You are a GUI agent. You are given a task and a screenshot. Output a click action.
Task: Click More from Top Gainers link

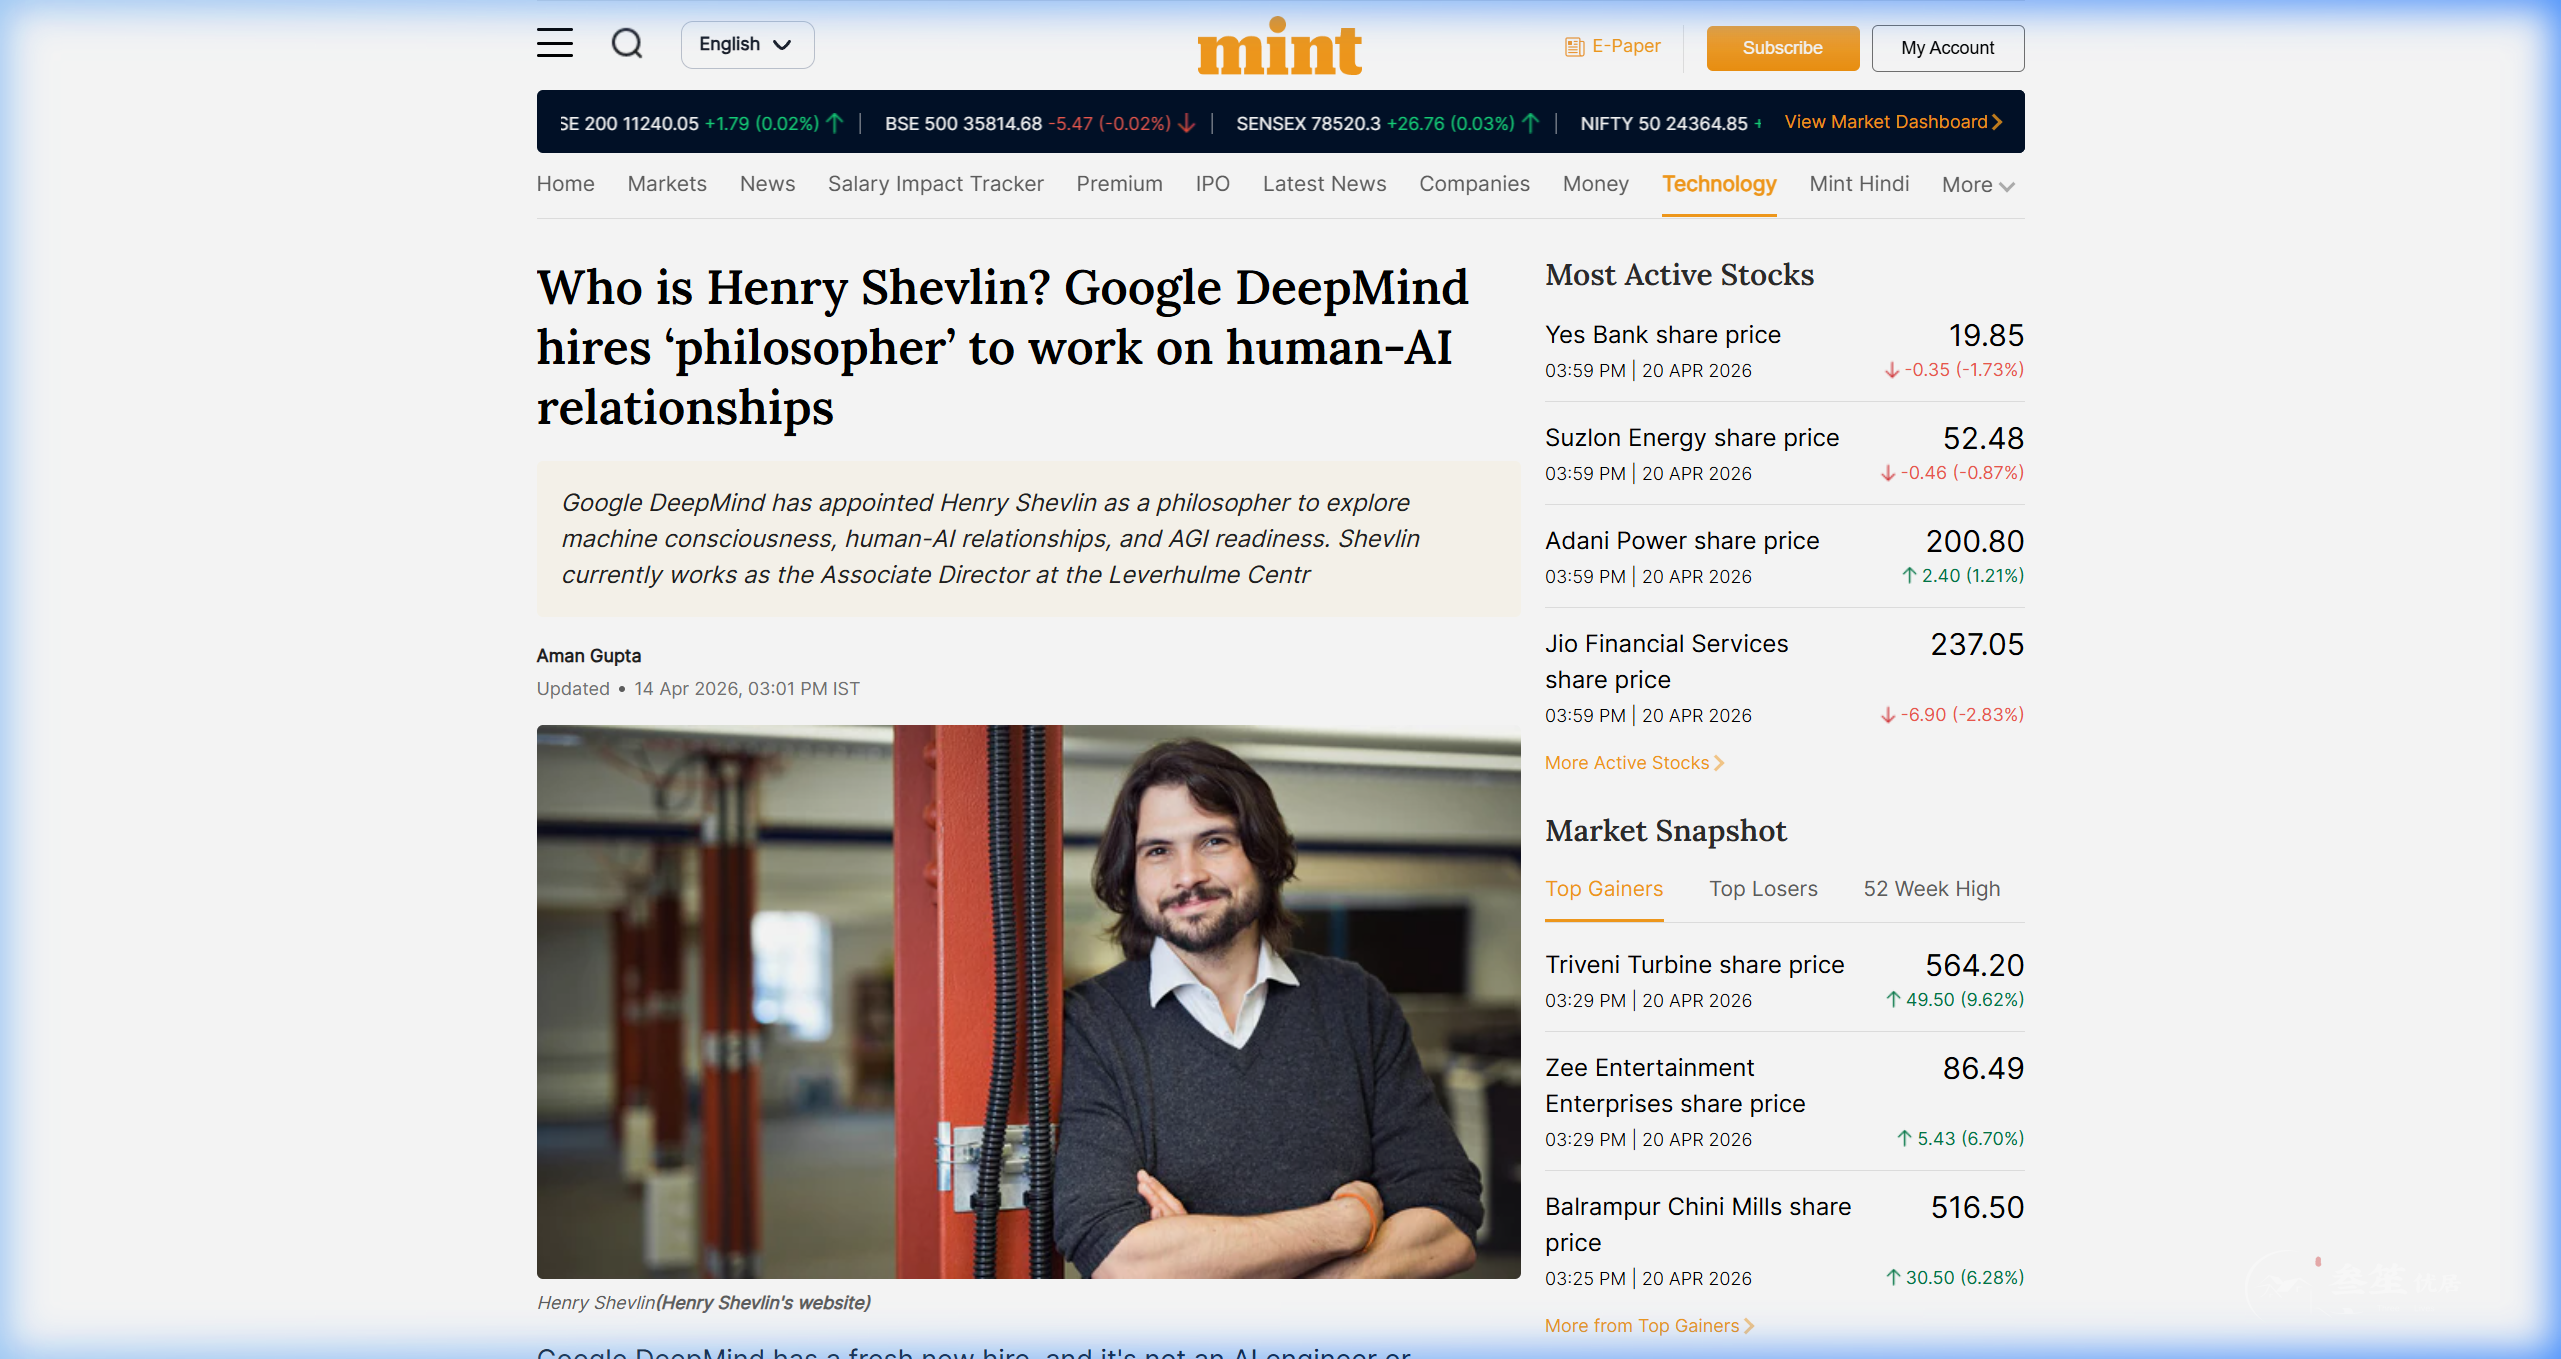(x=1649, y=1326)
